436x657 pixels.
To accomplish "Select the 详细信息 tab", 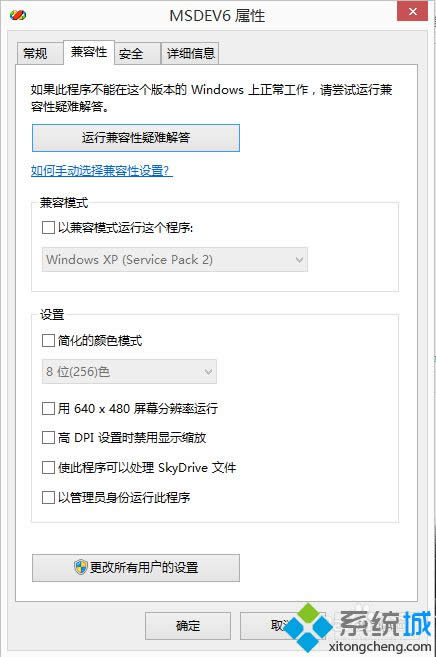I will (191, 53).
